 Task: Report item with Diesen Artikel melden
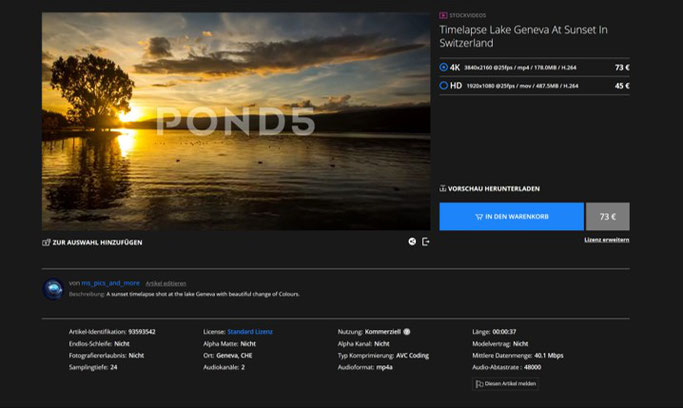click(506, 384)
